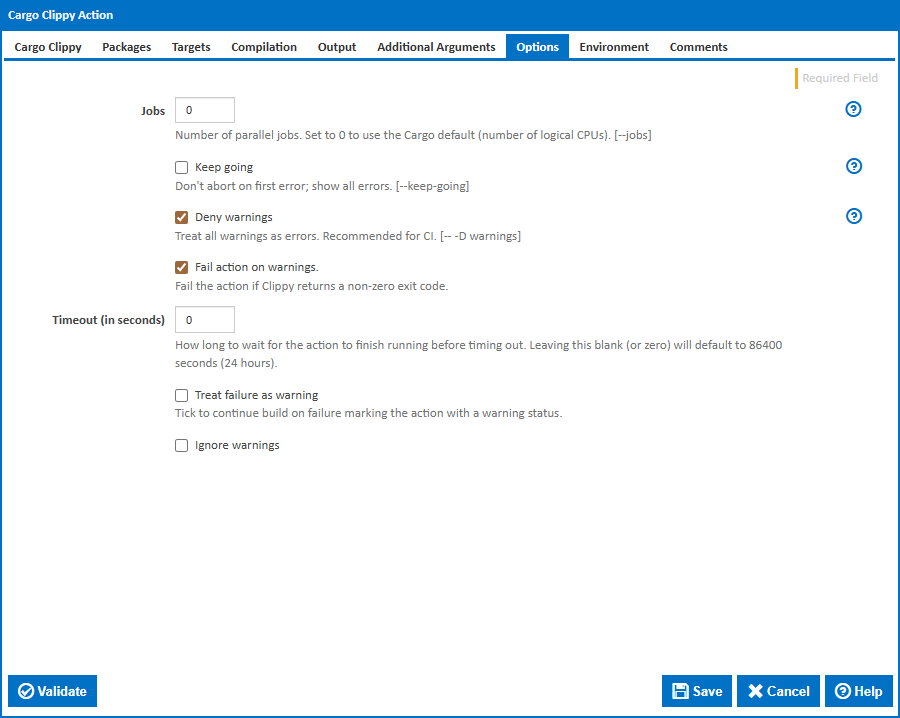Uncheck Deny warnings
The width and height of the screenshot is (900, 718).
click(181, 217)
